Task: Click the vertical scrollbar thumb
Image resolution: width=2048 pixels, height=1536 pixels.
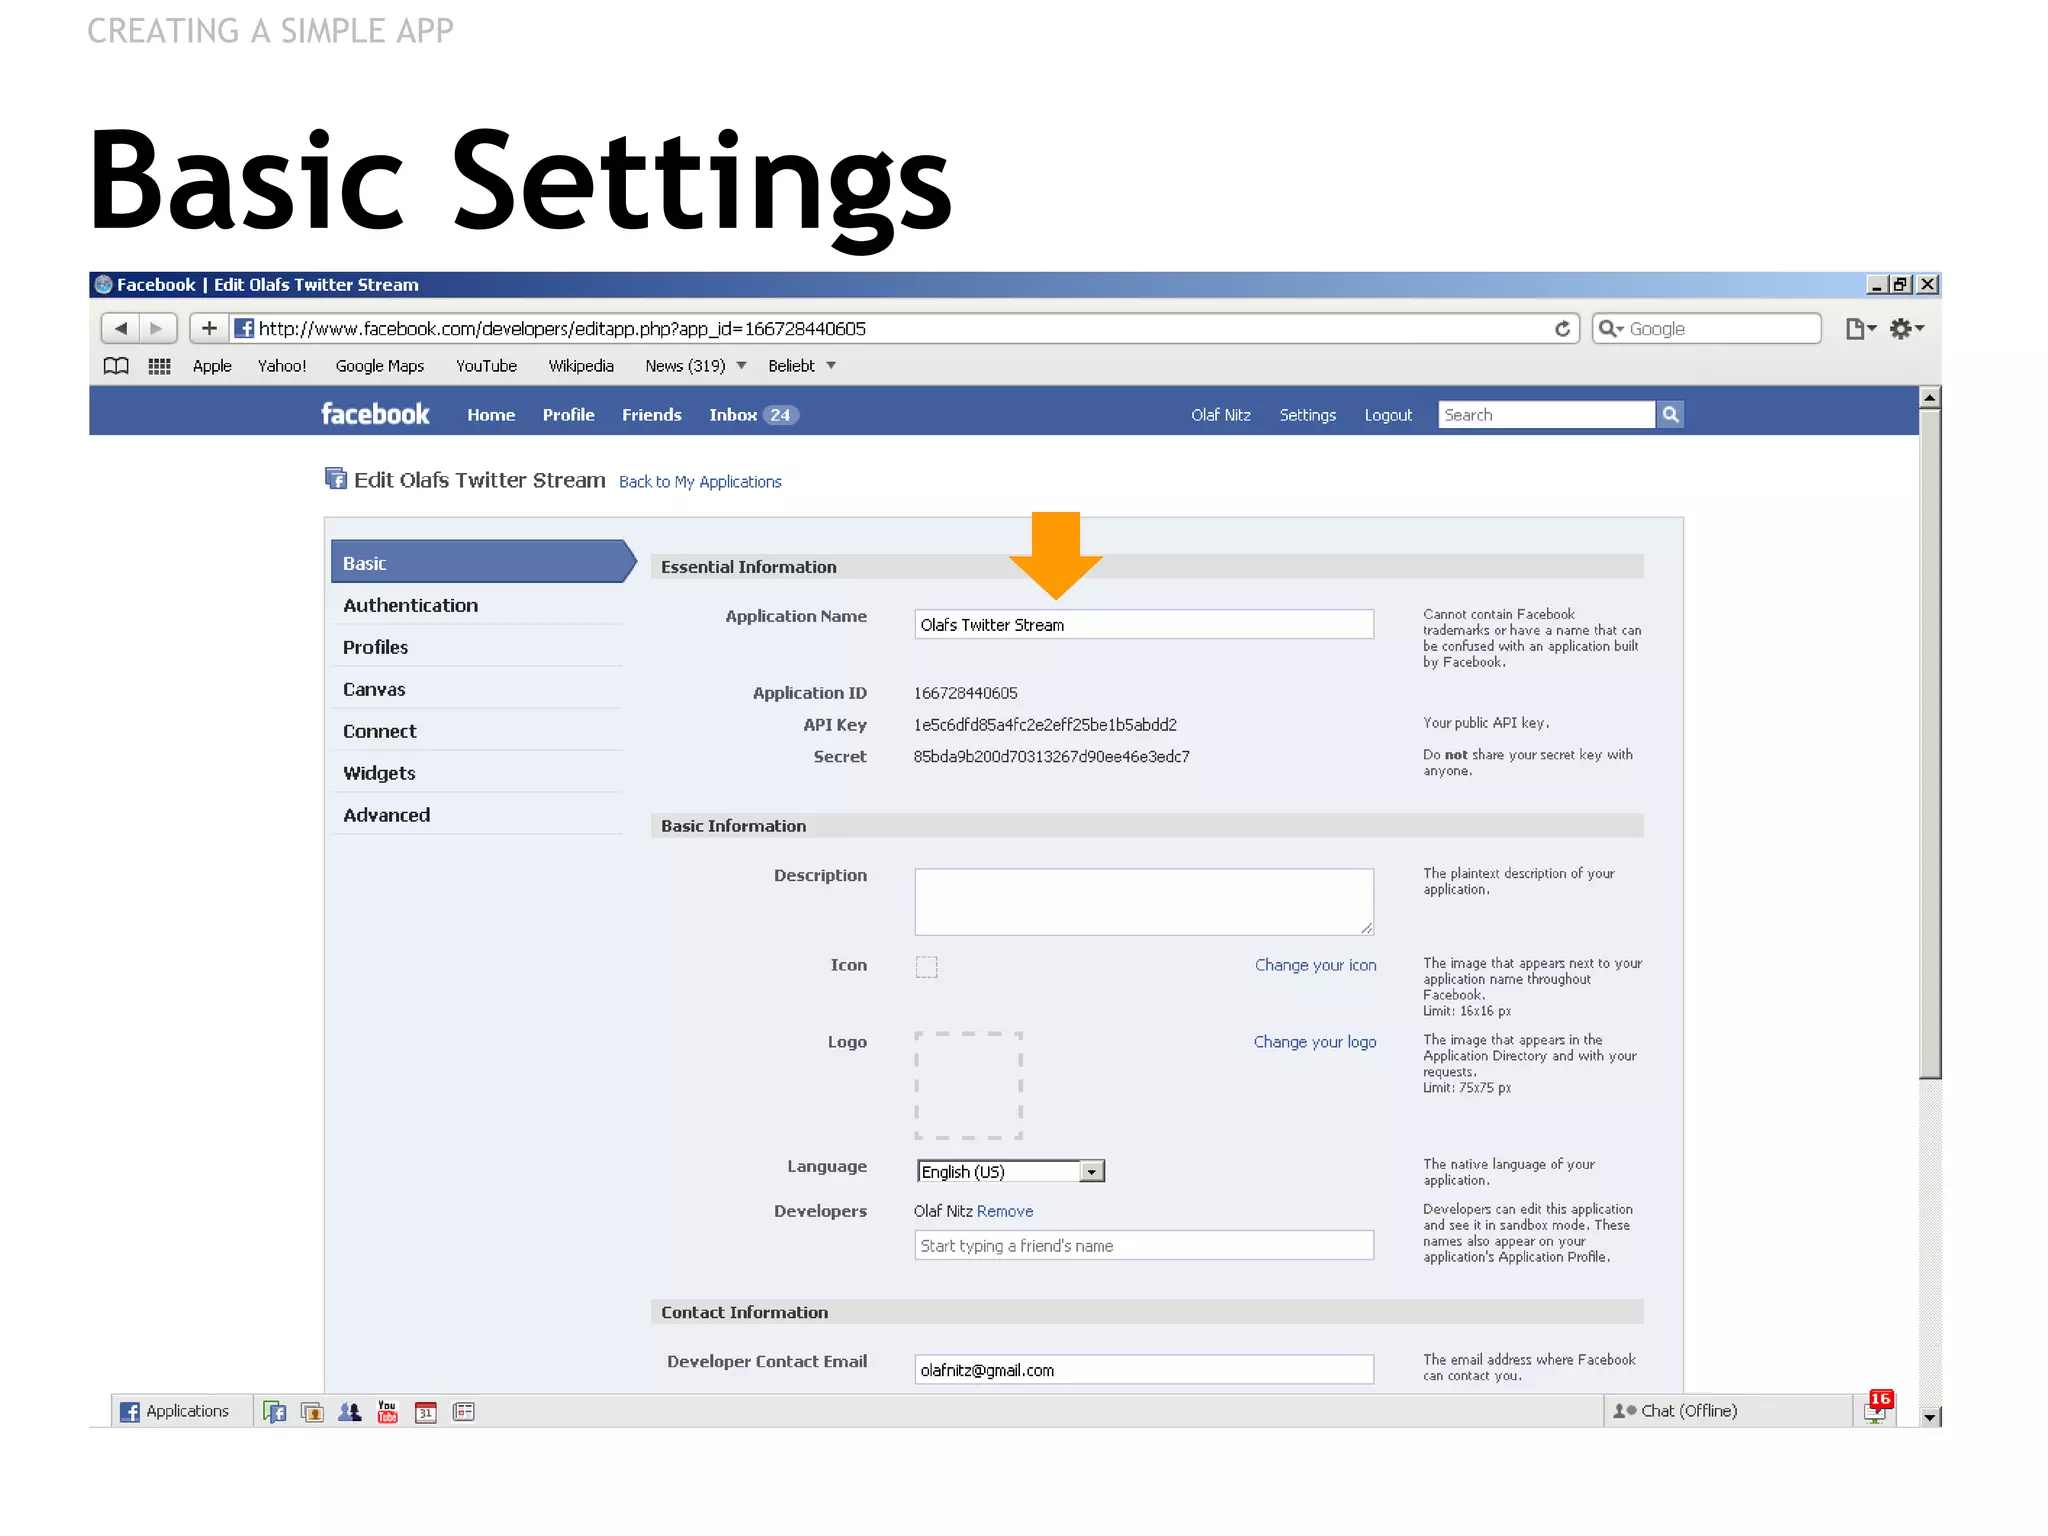Action: click(1930, 743)
